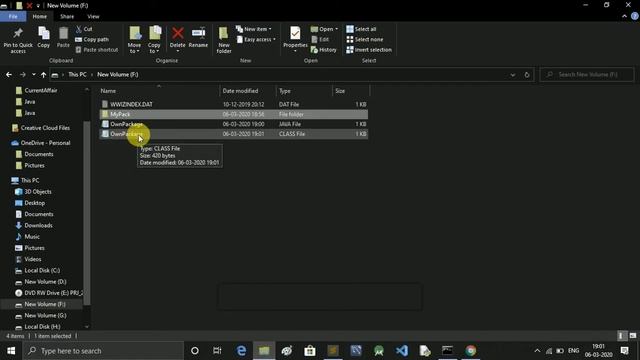Screen dimensions: 640x360
Task: Select the OwnPackage JAVA file
Action: point(233,124)
